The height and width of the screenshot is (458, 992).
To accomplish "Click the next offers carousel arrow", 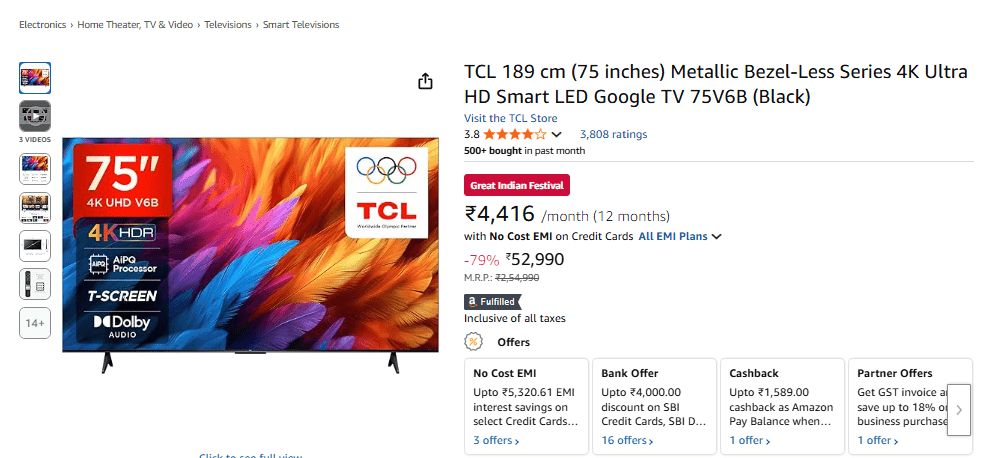I will [x=959, y=409].
